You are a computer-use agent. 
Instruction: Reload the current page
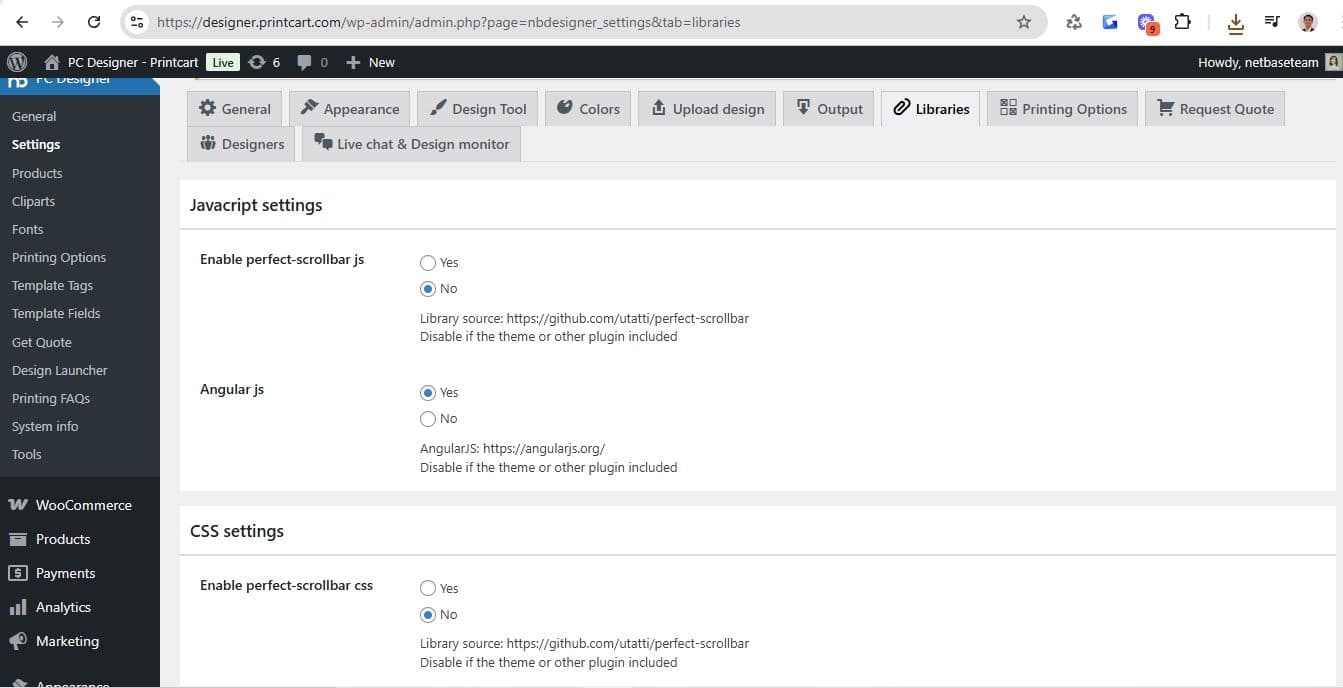94,22
